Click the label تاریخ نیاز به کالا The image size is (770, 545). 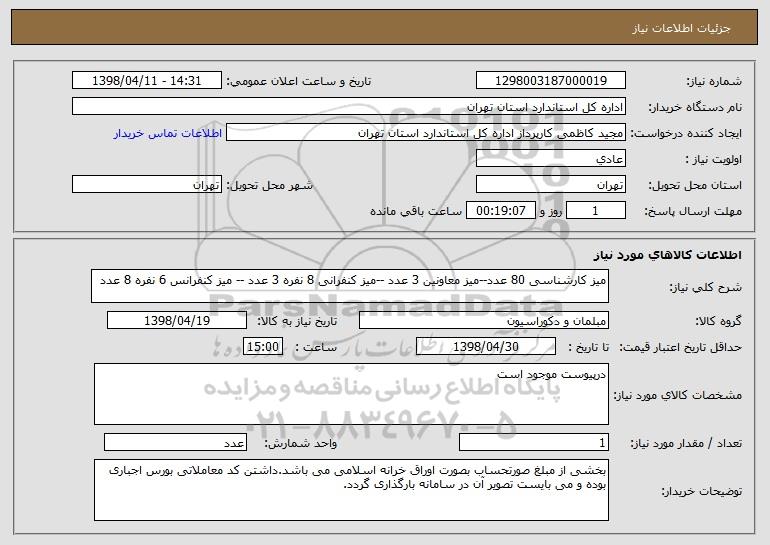click(x=297, y=321)
